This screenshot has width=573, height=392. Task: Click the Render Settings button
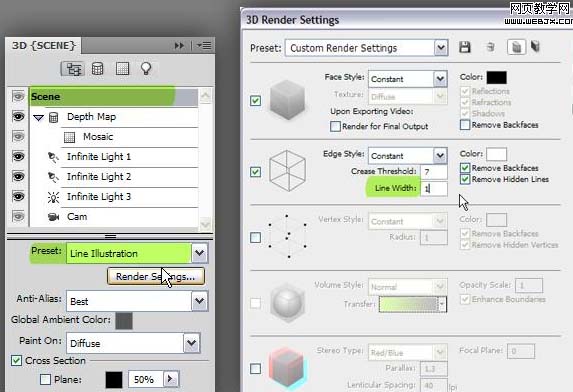(156, 277)
